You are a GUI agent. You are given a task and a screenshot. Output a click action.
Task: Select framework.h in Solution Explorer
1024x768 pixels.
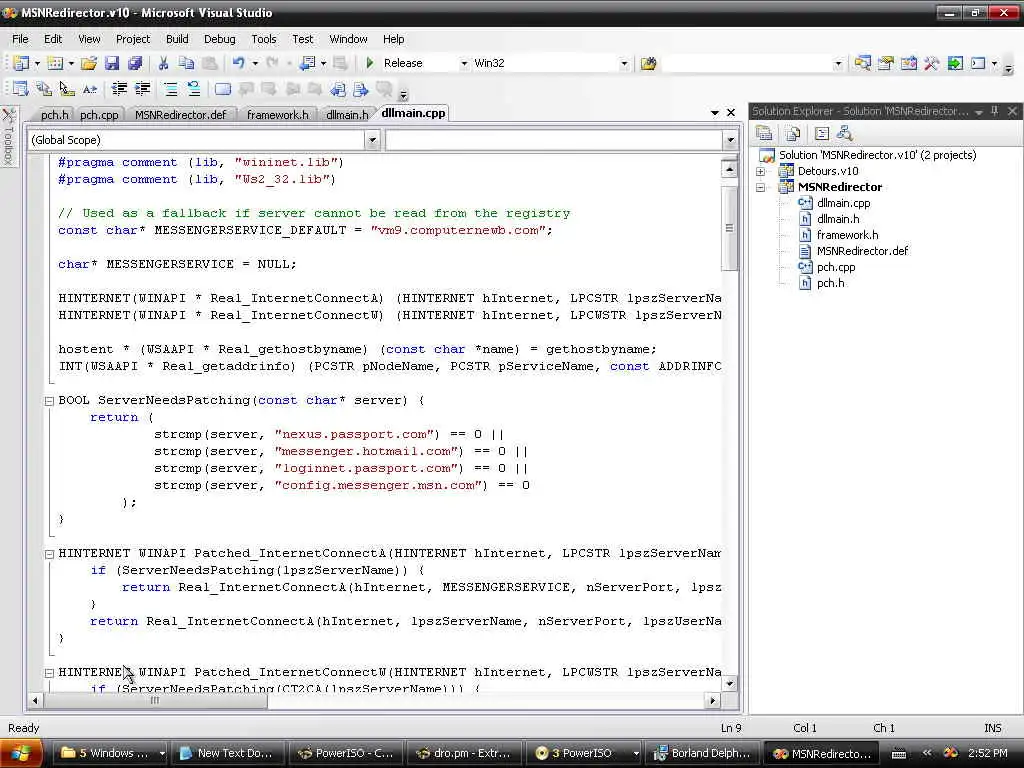(x=848, y=235)
